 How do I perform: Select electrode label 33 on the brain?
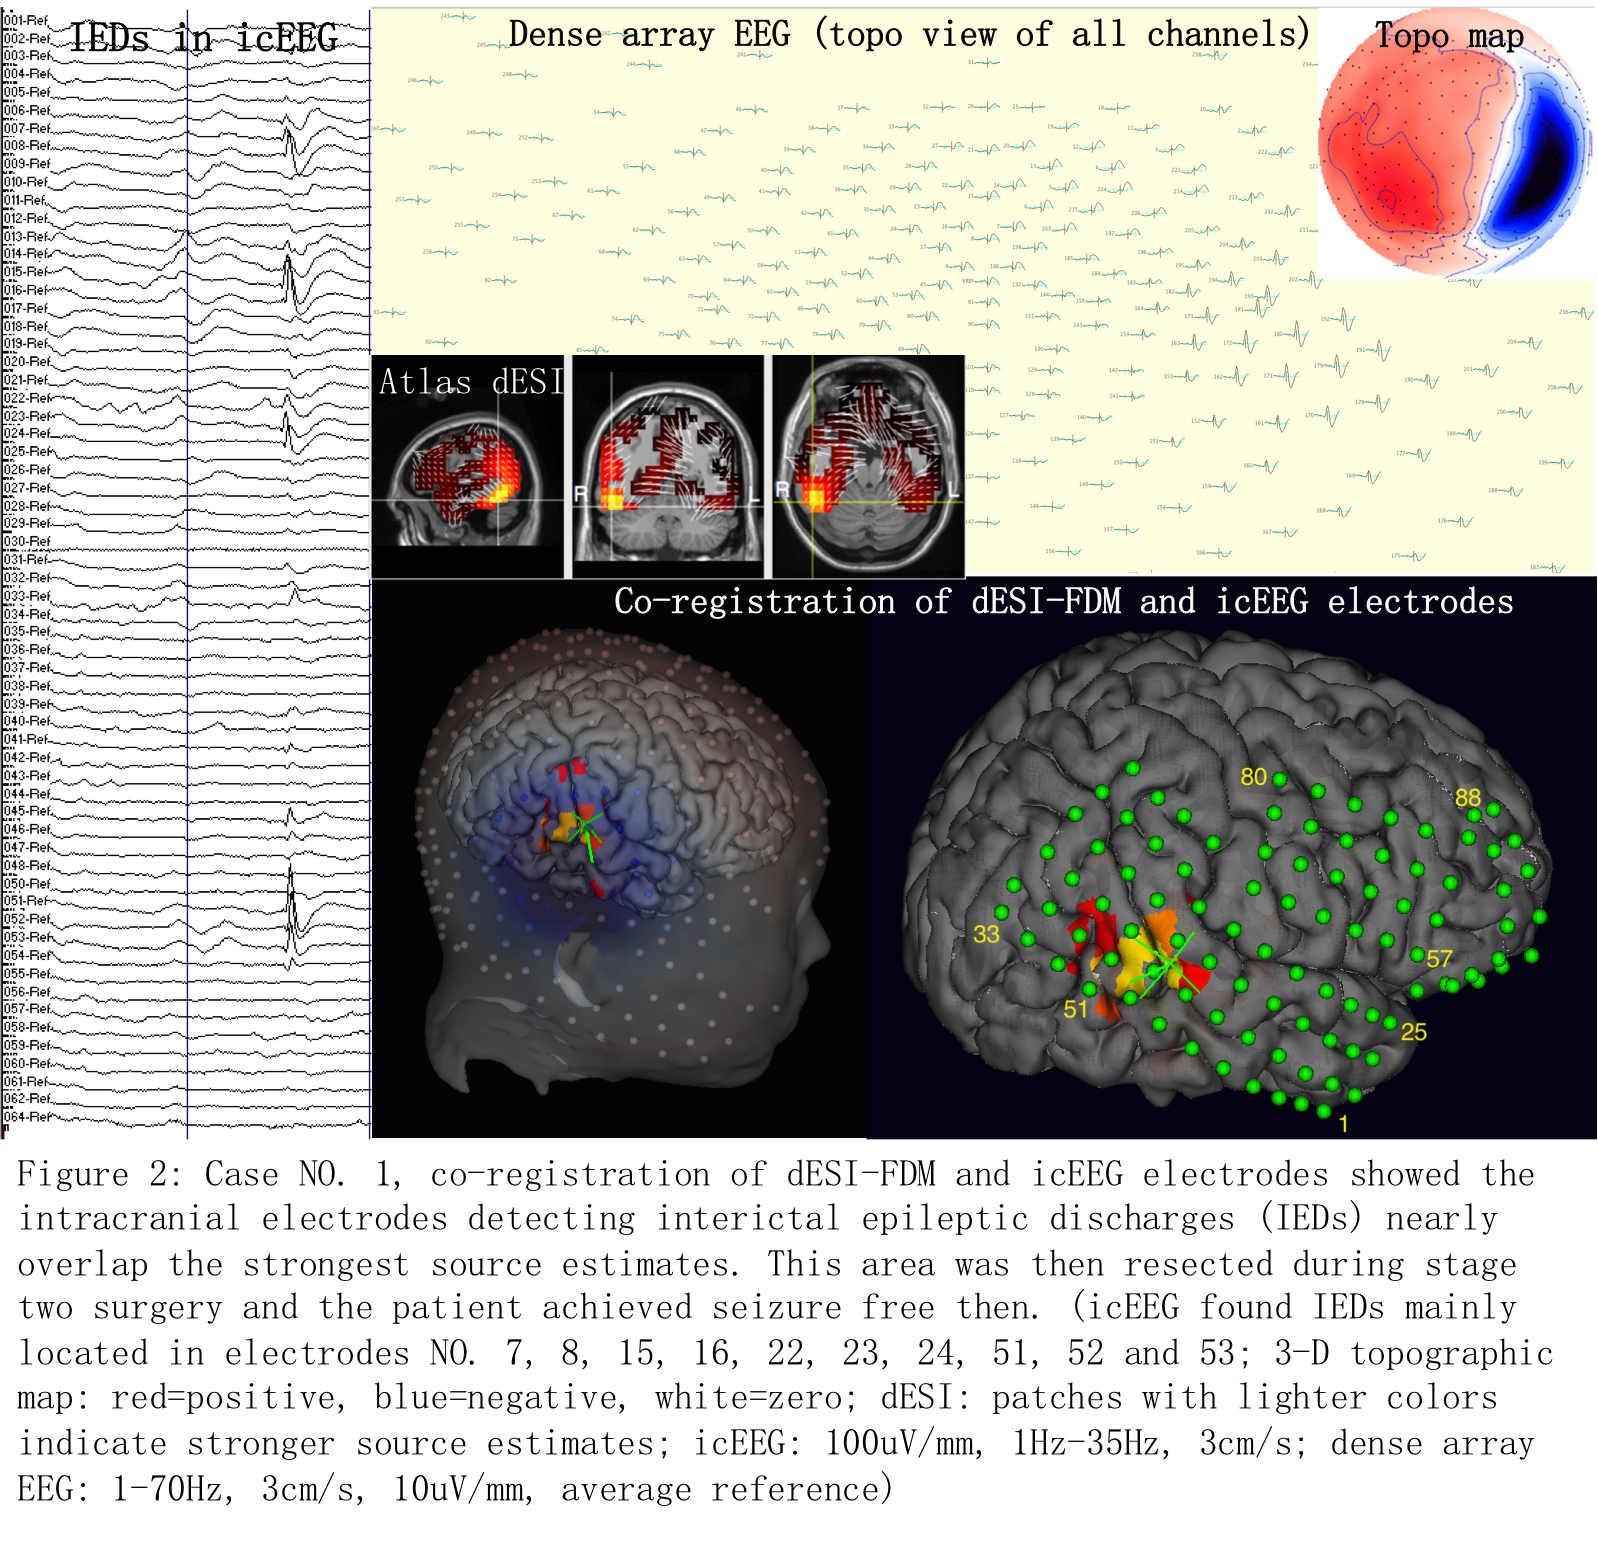pos(986,934)
